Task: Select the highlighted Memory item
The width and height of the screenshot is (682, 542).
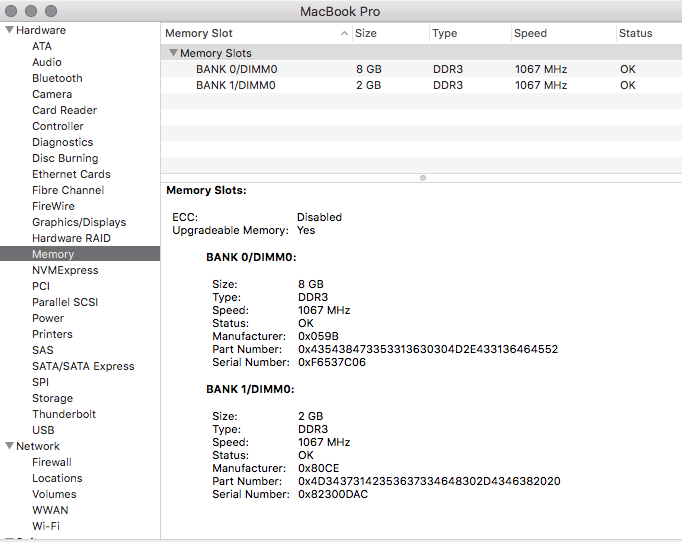Action: pyautogui.click(x=80, y=254)
